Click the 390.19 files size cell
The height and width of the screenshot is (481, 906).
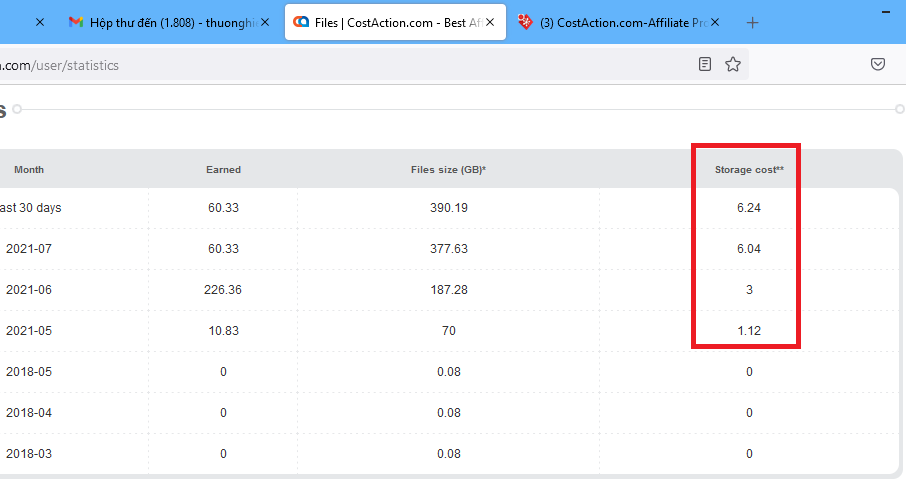449,208
